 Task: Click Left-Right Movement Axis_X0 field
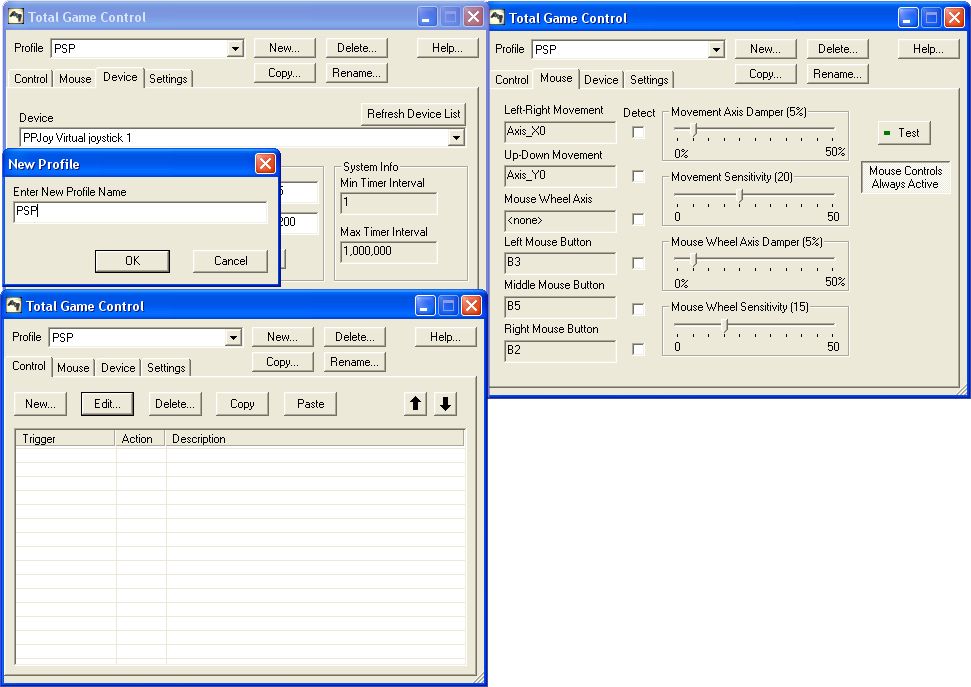click(560, 131)
